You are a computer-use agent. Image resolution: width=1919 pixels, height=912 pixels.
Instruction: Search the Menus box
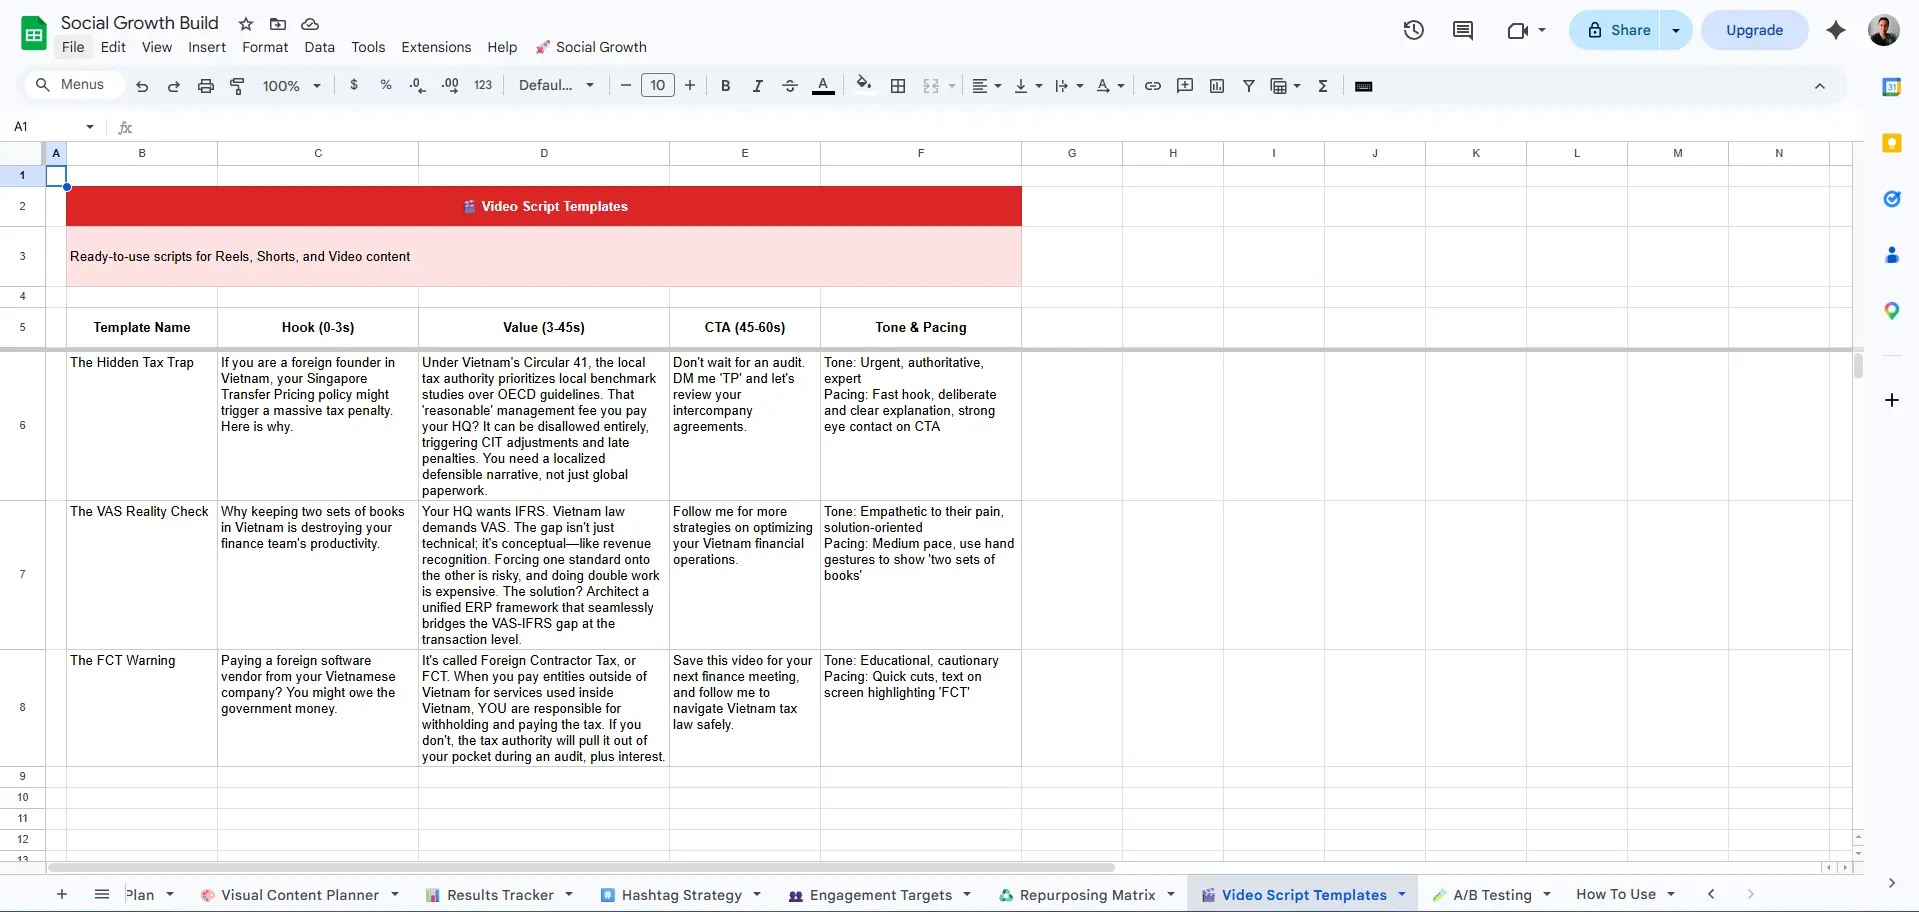tap(74, 85)
